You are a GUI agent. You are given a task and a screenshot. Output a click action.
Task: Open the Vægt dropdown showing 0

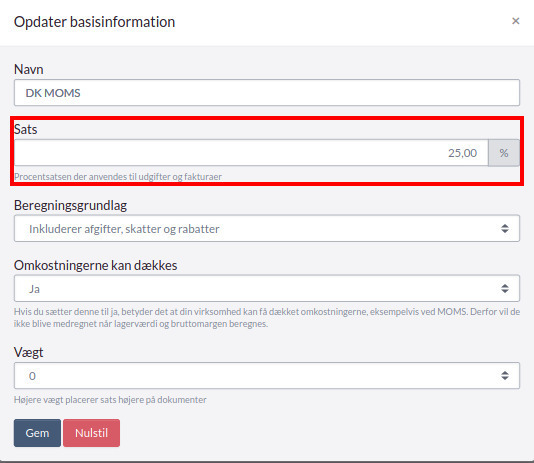267,376
